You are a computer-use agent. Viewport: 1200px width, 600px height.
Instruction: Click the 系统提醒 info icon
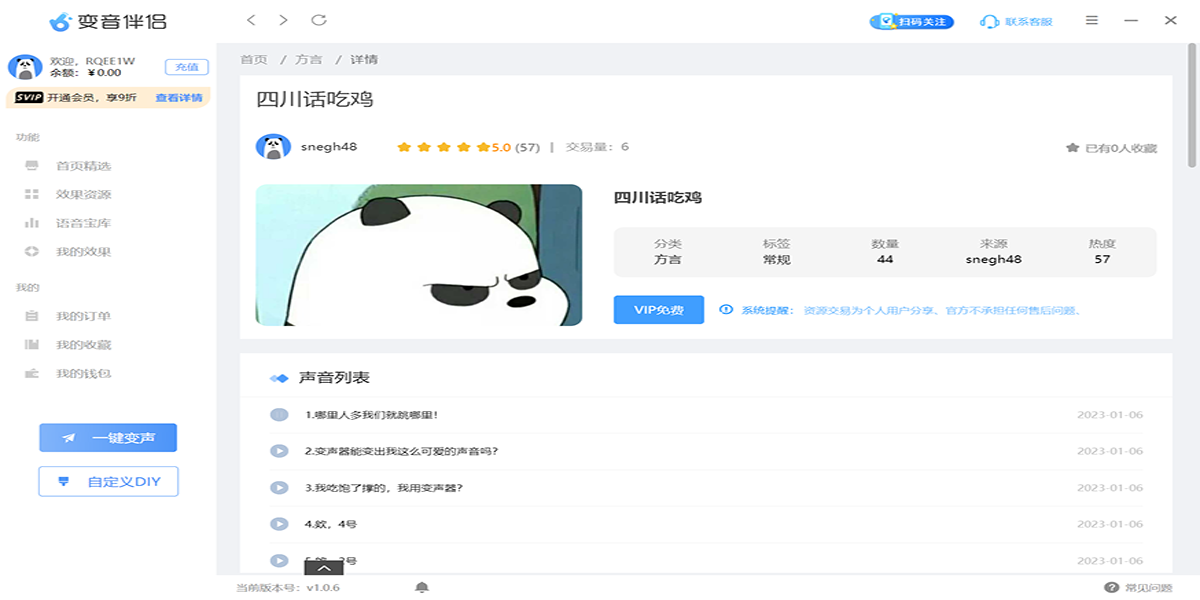(726, 310)
